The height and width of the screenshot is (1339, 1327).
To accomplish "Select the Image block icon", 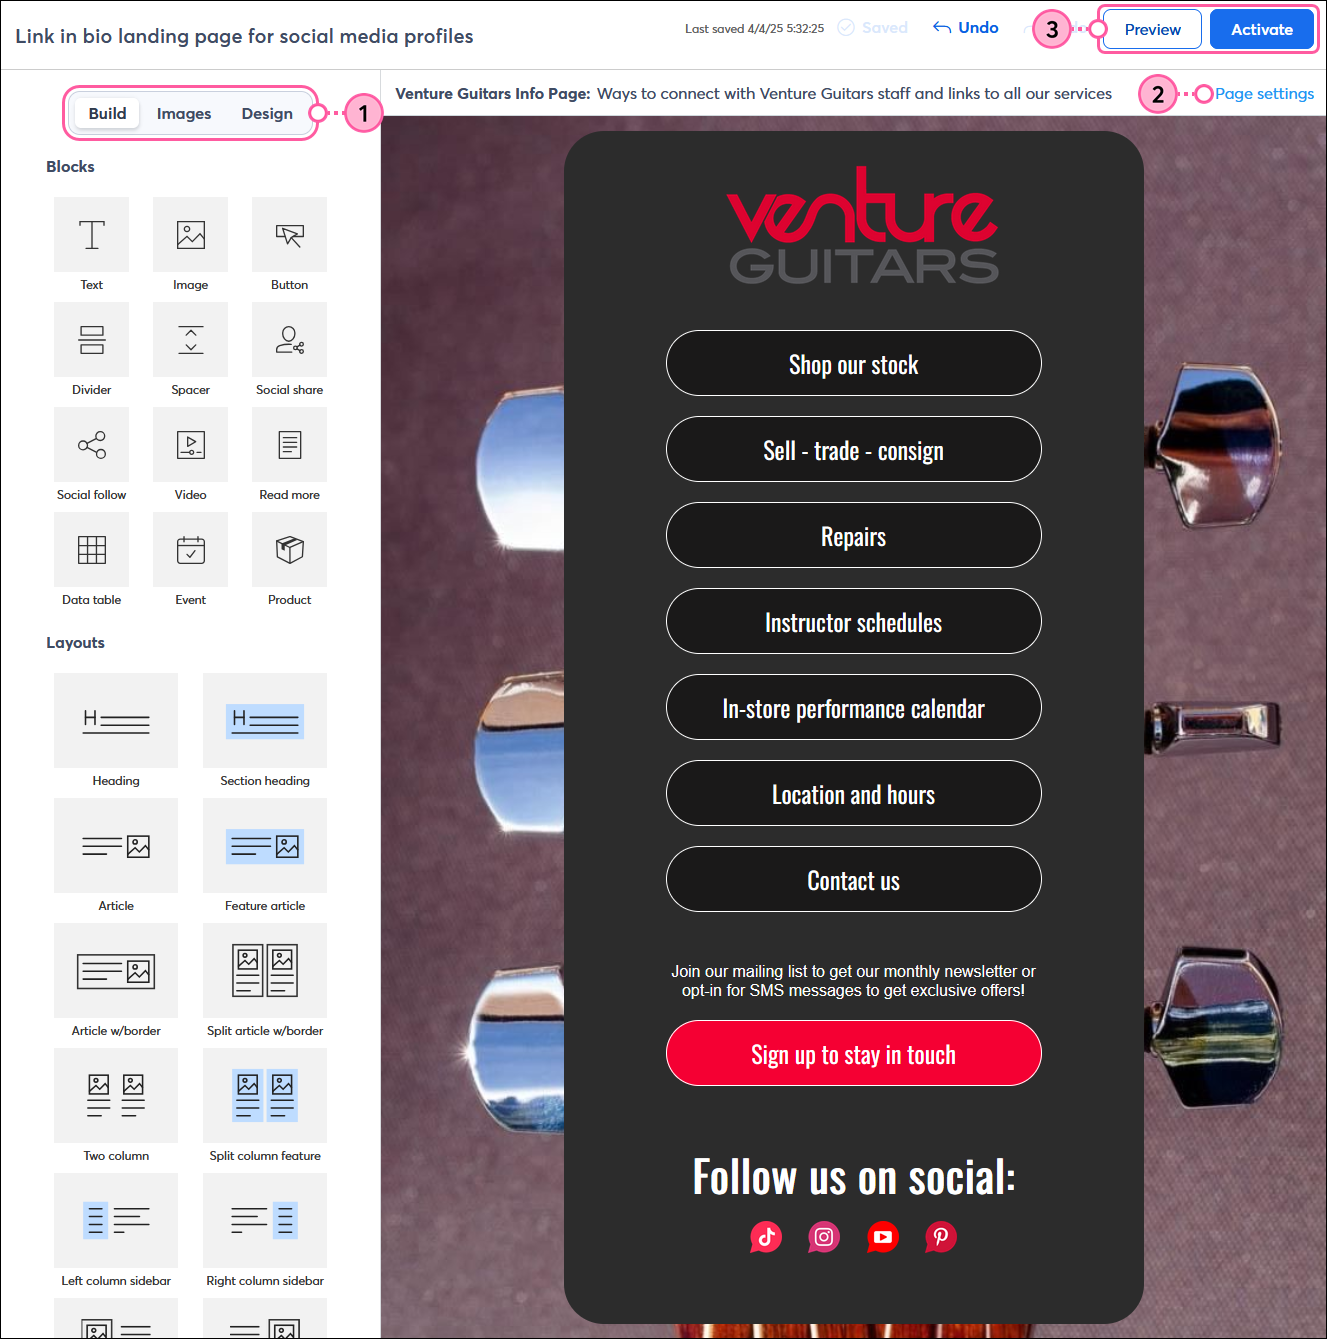I will (190, 235).
